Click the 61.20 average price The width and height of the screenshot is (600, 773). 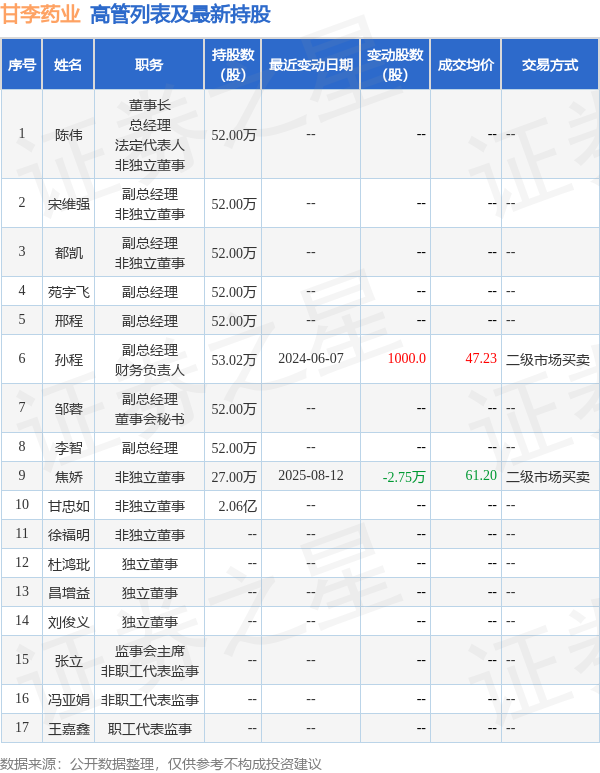pos(481,475)
